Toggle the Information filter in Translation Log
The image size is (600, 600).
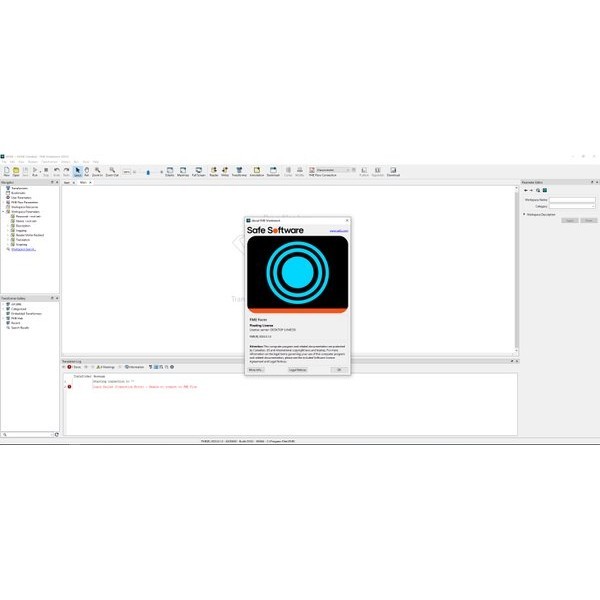(x=134, y=367)
